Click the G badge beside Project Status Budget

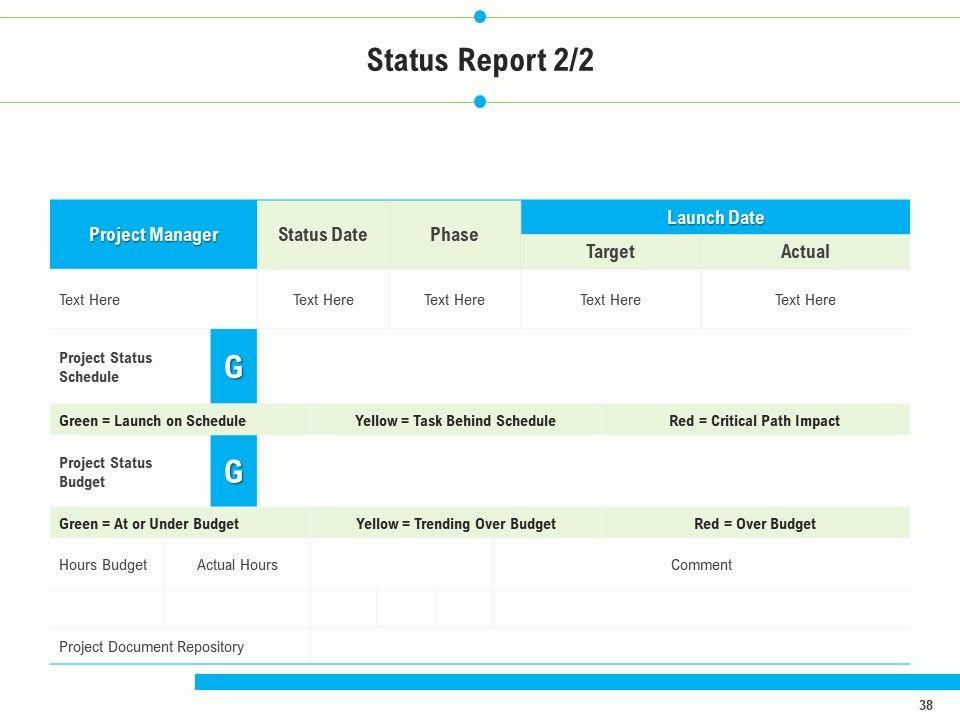233,471
